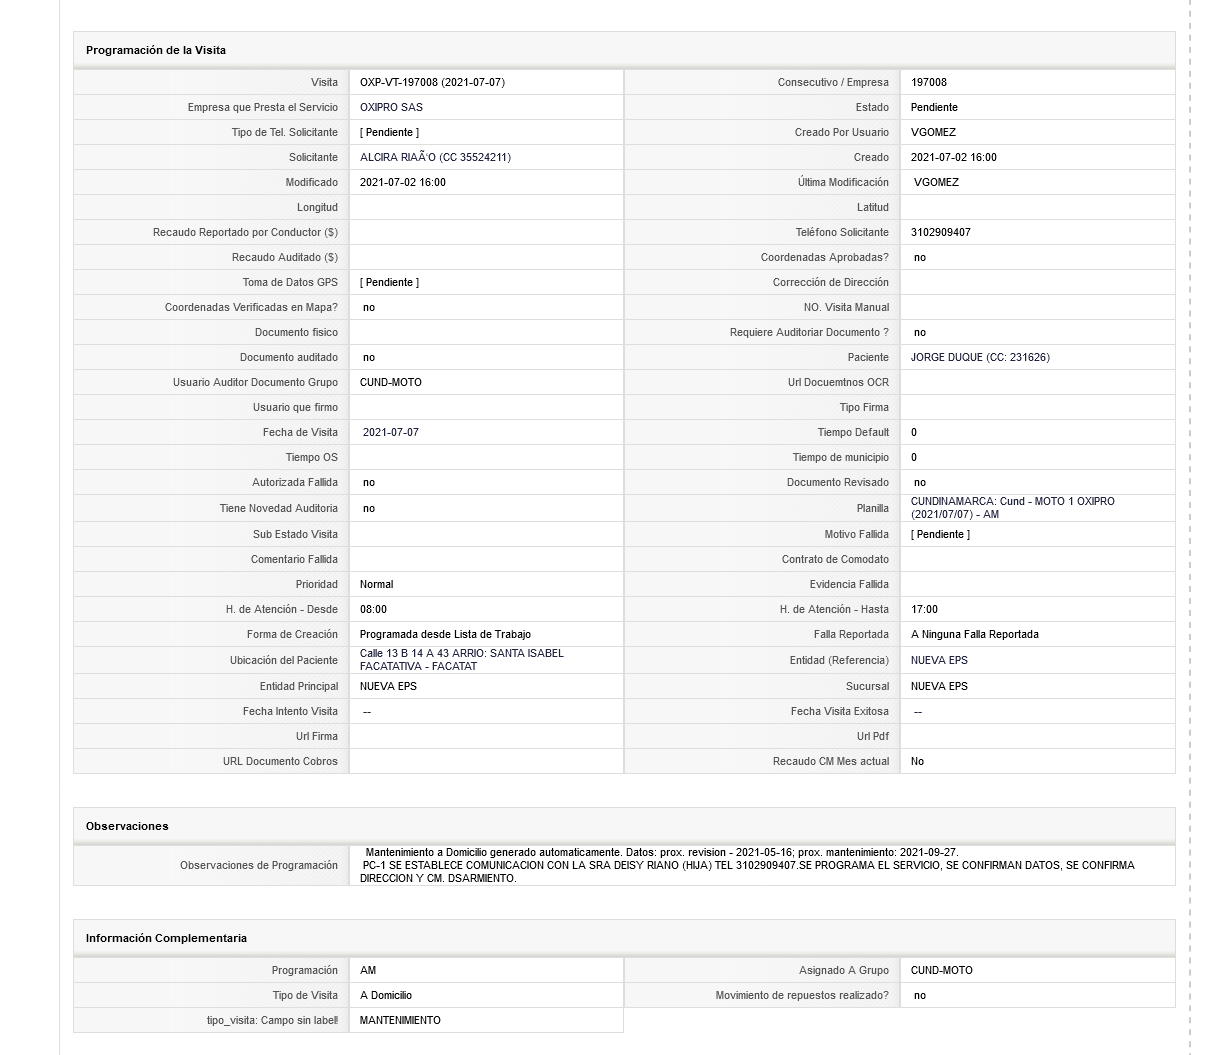
Task: Open solicitante link ALCIRA RIAÃ'O (CC 35524211)
Action: (435, 157)
